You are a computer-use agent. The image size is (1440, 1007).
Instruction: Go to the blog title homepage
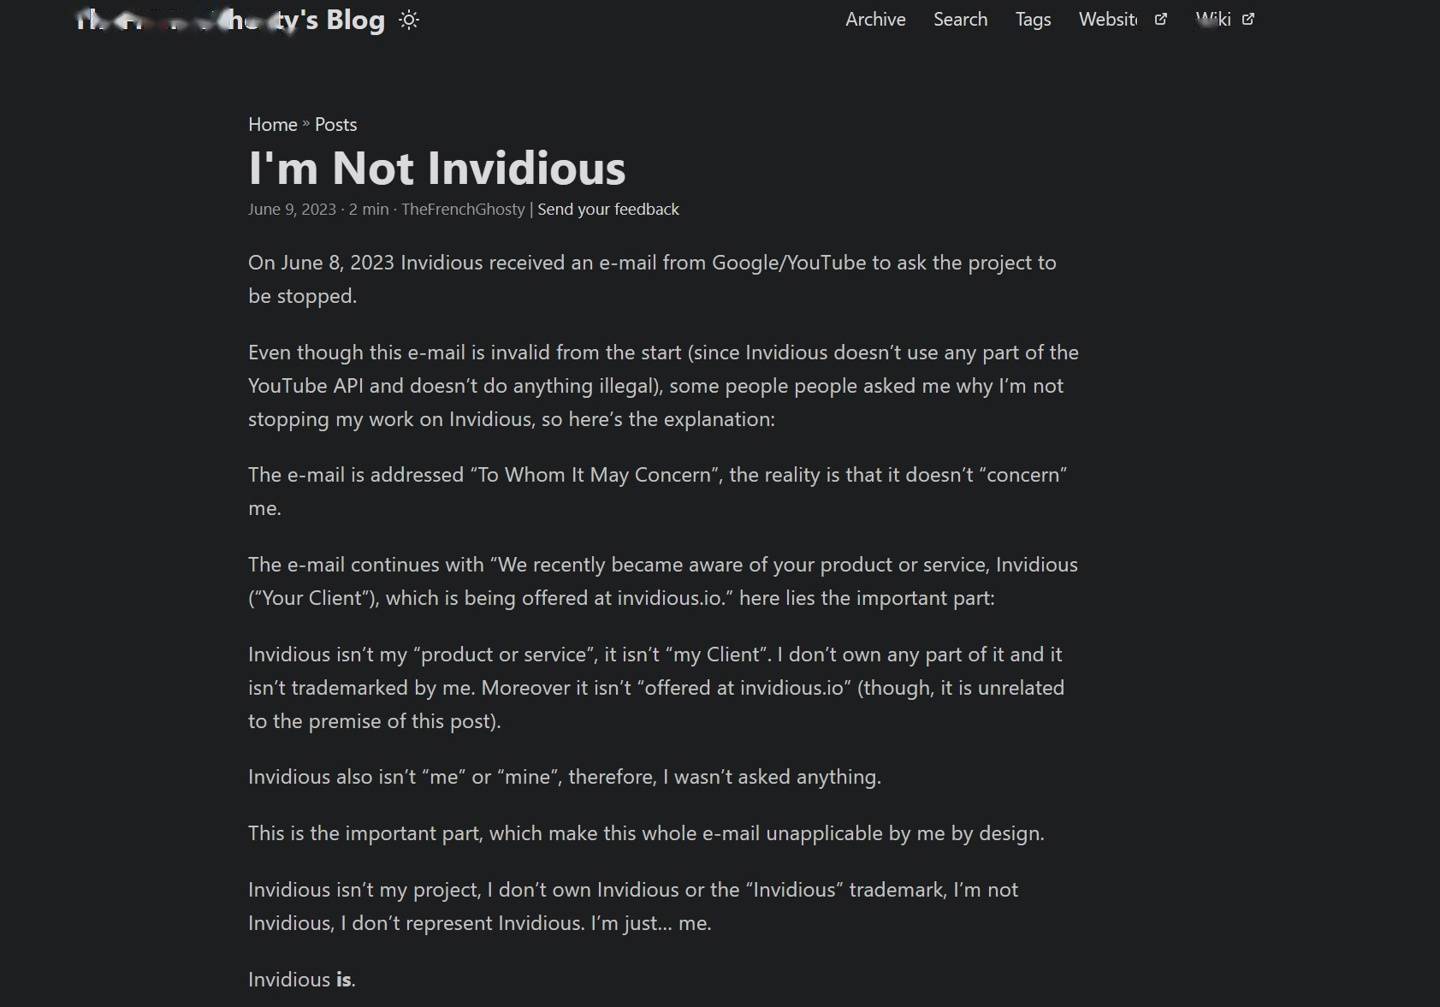231,20
